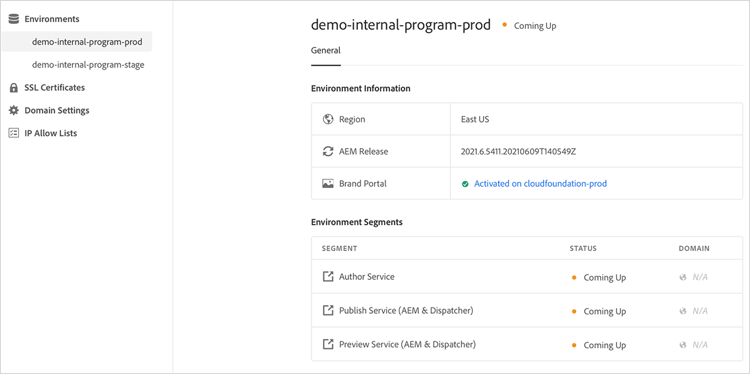This screenshot has height=374, width=750.
Task: Click the demo-internal-program-prod page title
Action: click(x=401, y=25)
